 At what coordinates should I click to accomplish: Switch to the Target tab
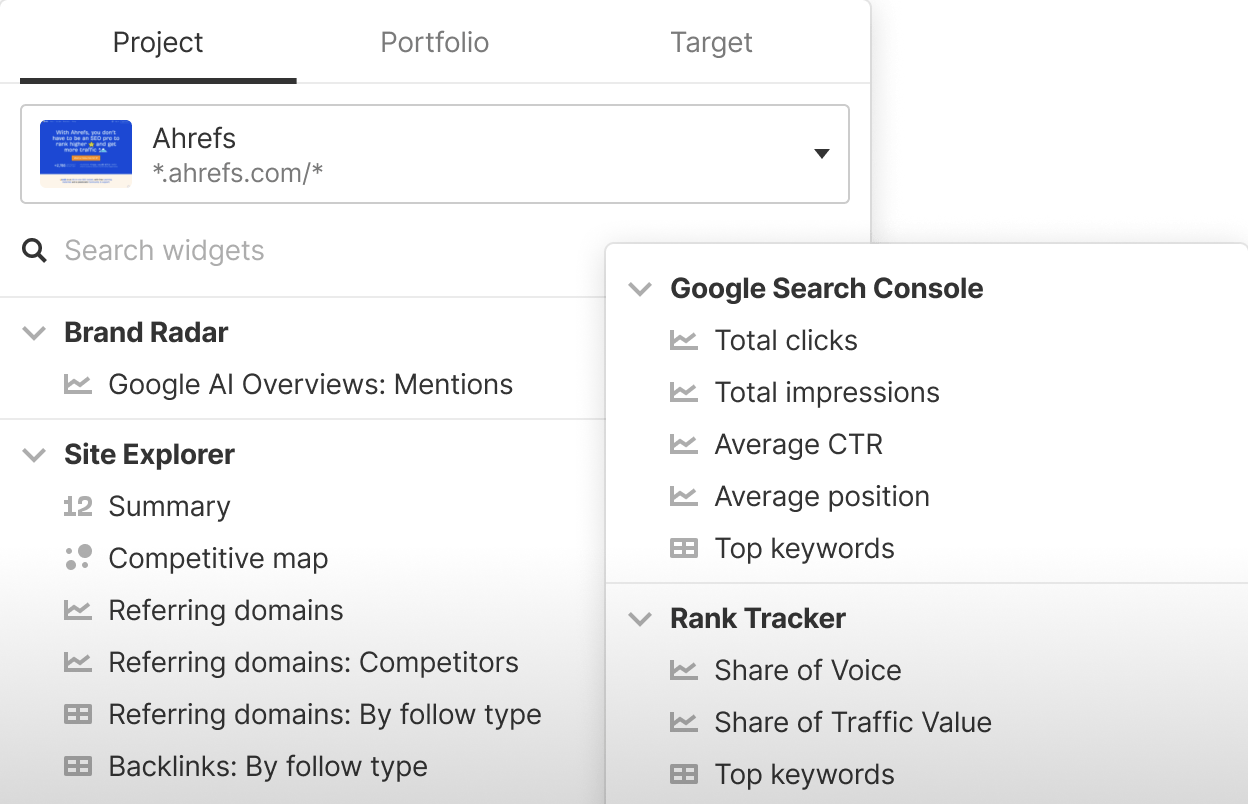(x=710, y=42)
